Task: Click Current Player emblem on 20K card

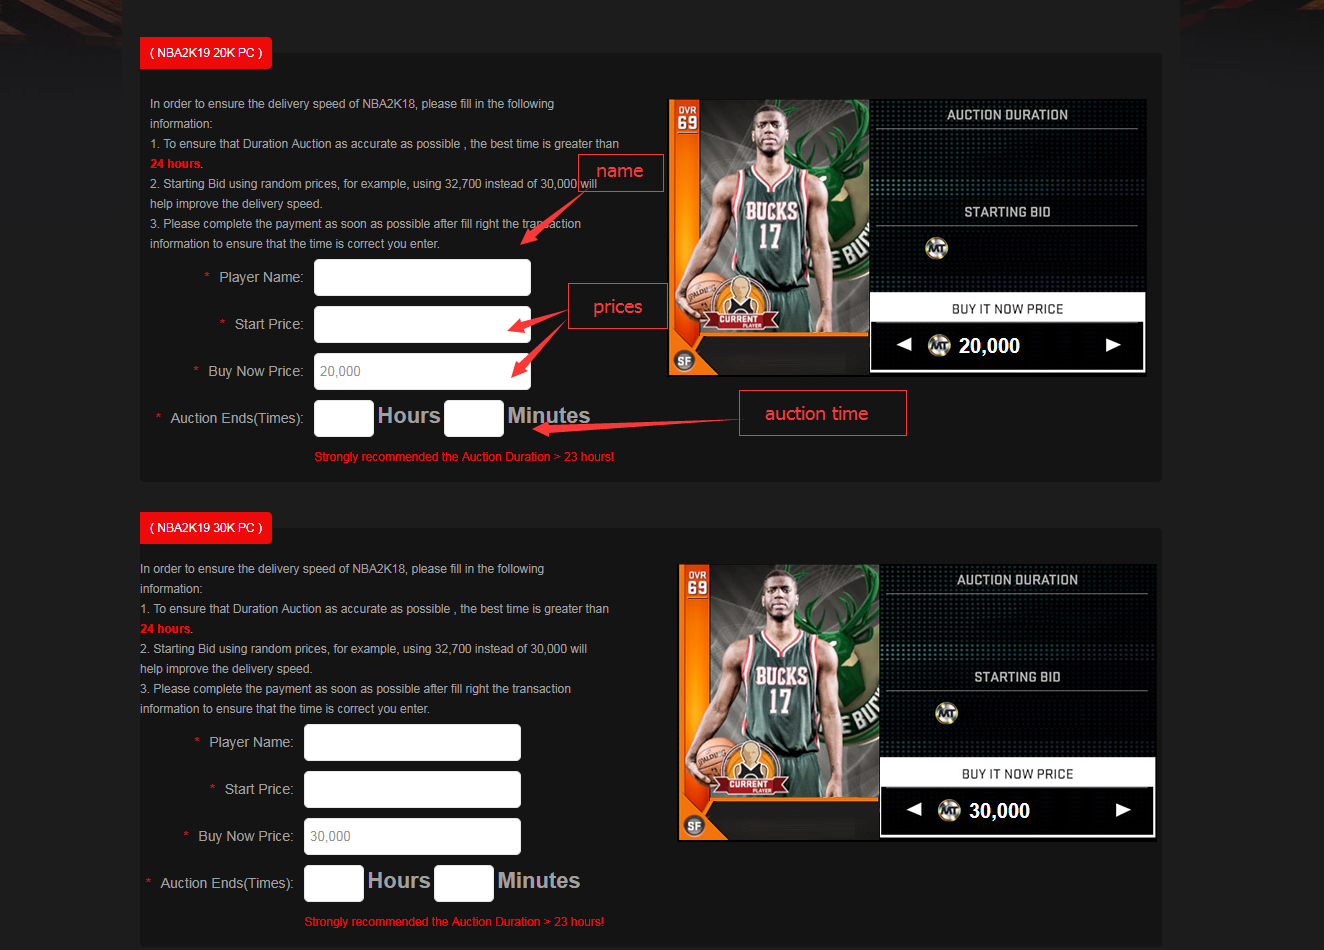Action: [741, 302]
